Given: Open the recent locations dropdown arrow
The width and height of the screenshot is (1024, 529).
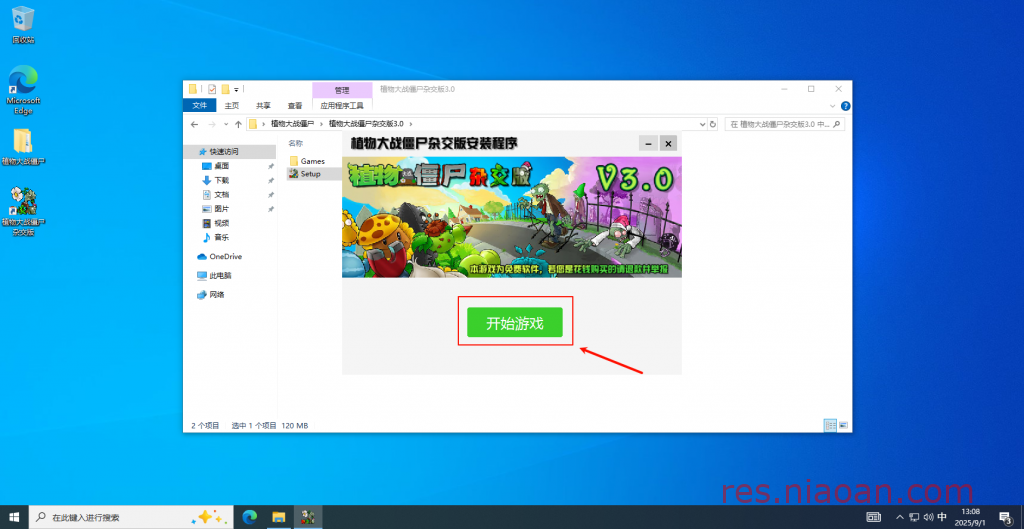Looking at the screenshot, I should pyautogui.click(x=226, y=124).
